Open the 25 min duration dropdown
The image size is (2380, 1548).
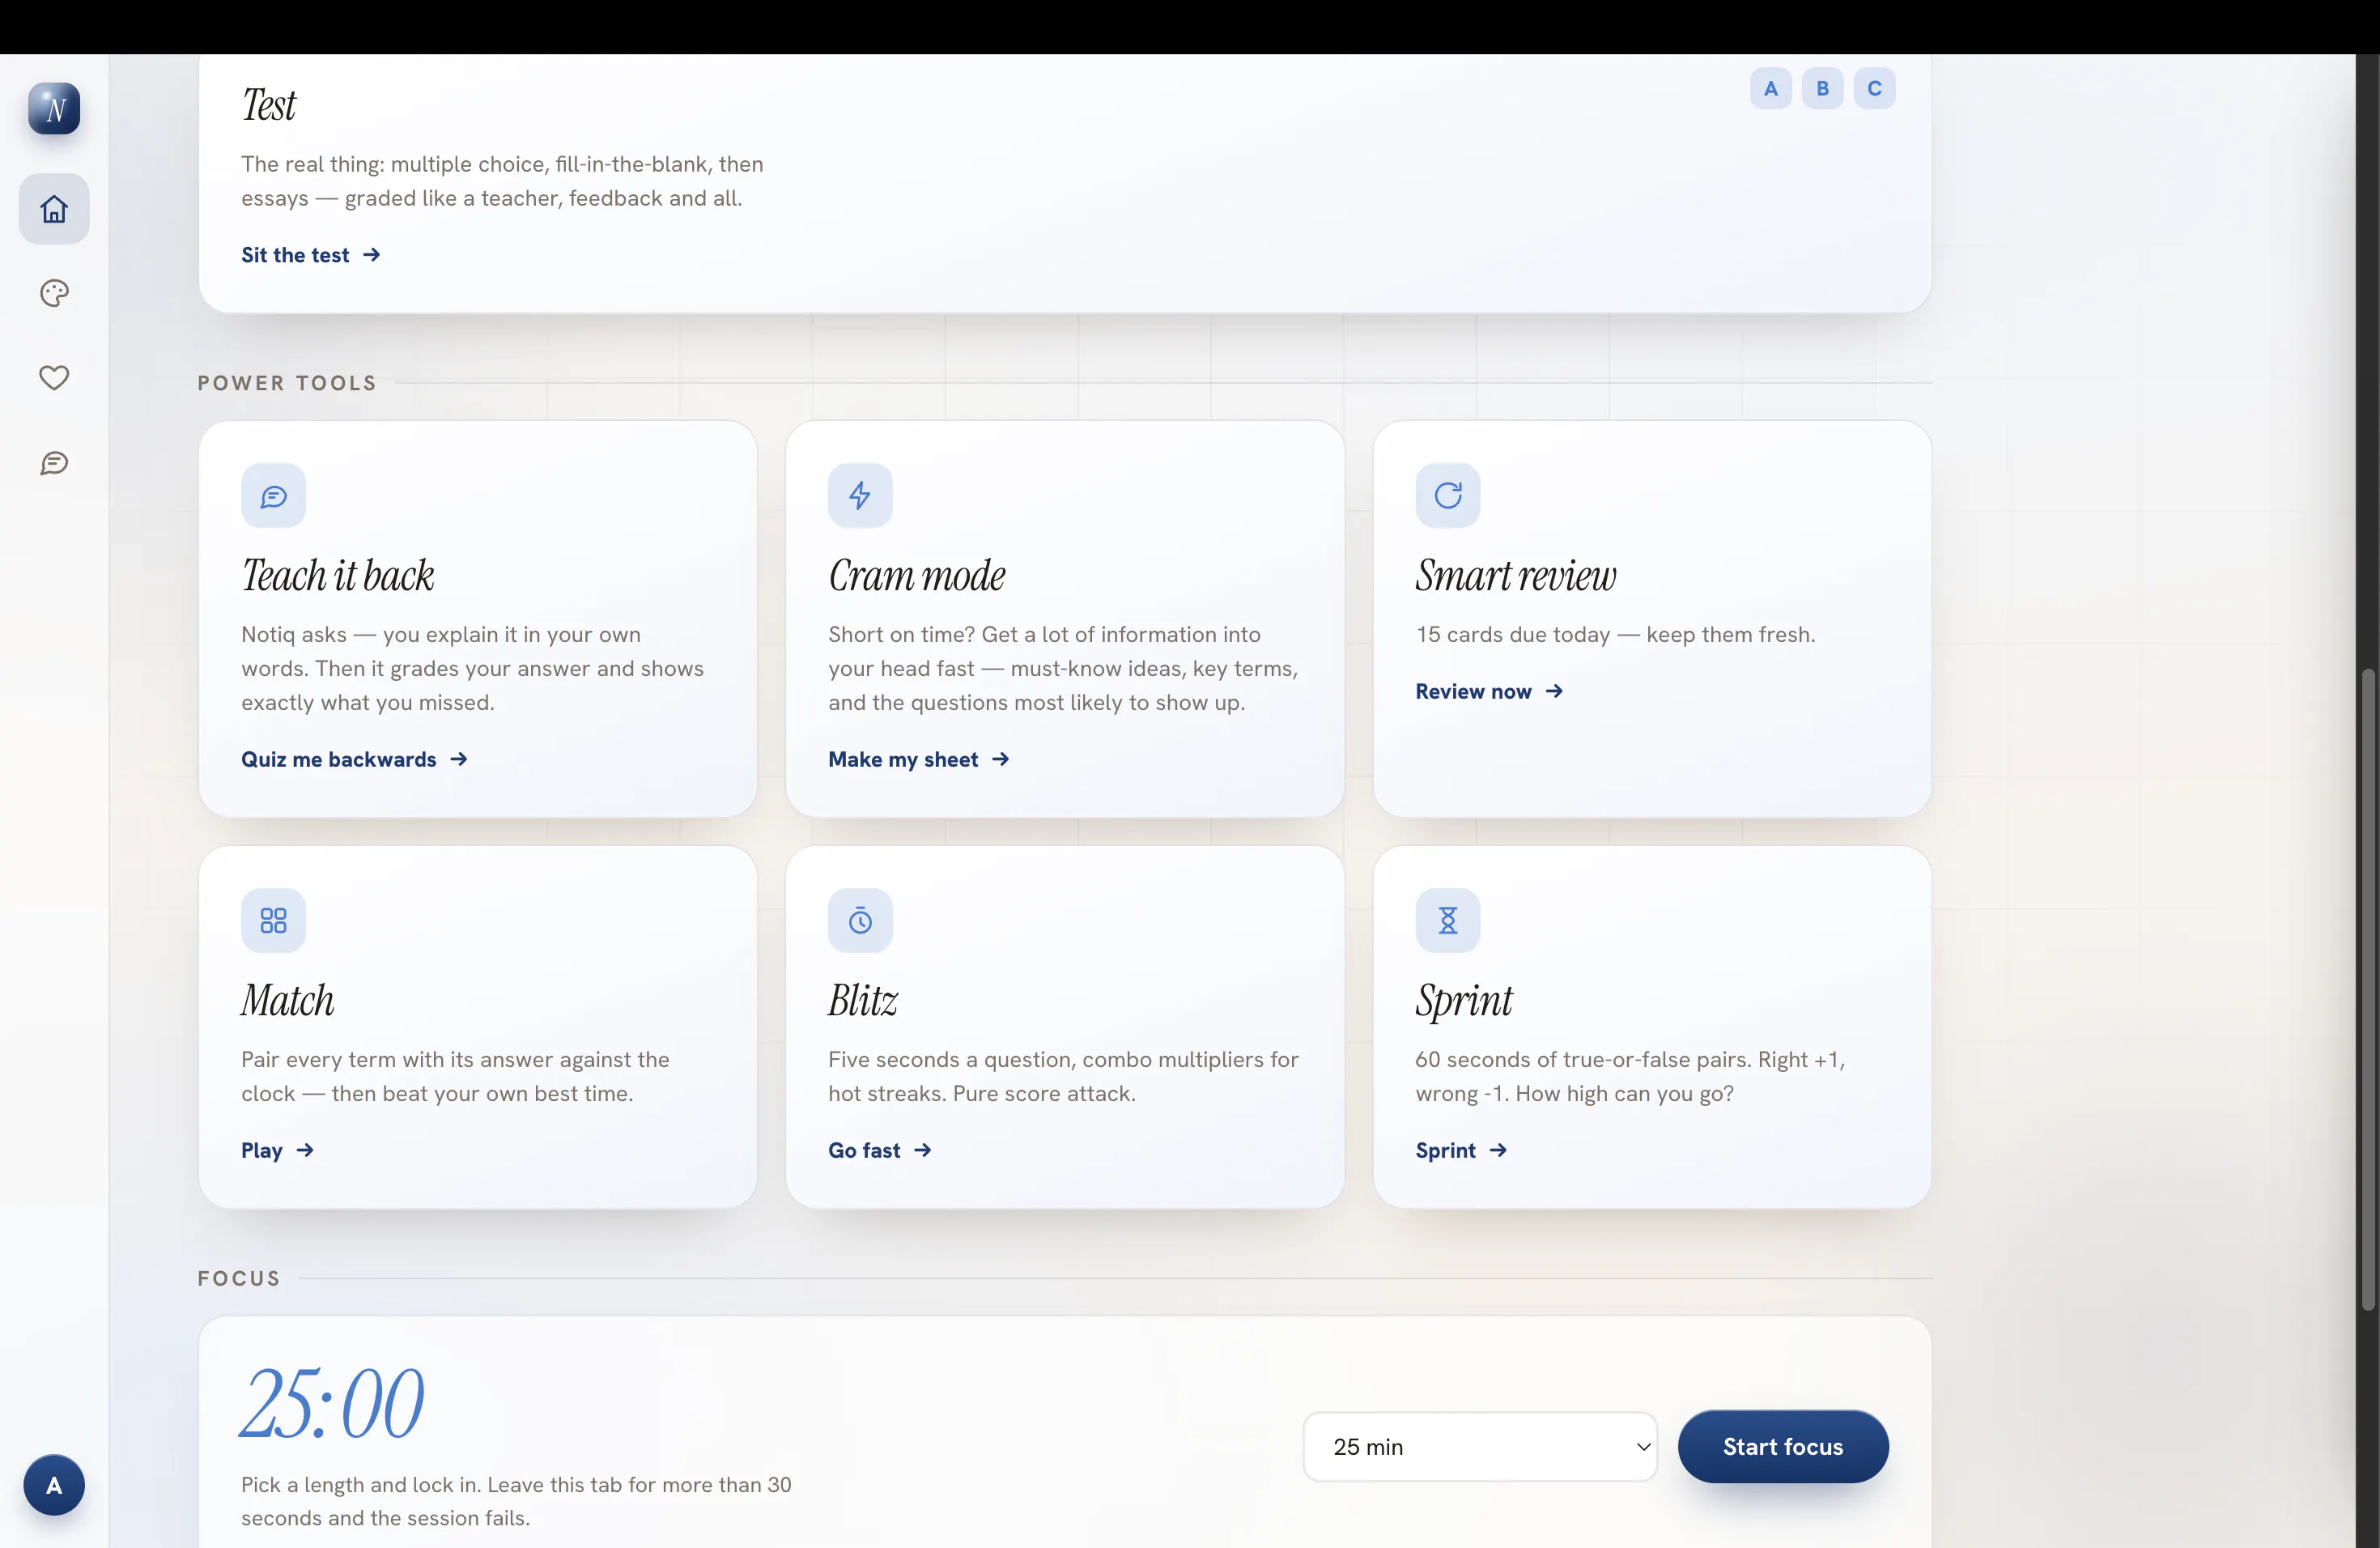click(x=1480, y=1446)
